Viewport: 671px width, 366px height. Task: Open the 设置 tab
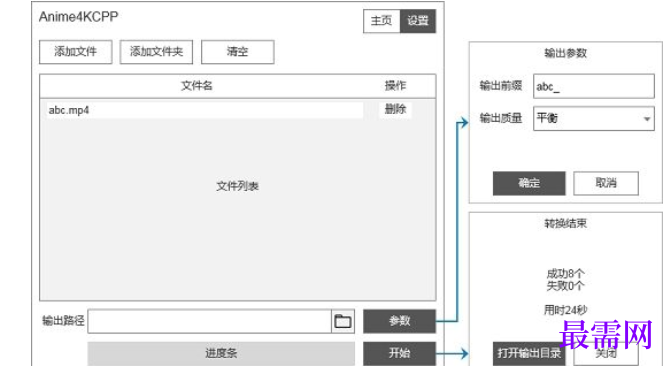point(418,21)
